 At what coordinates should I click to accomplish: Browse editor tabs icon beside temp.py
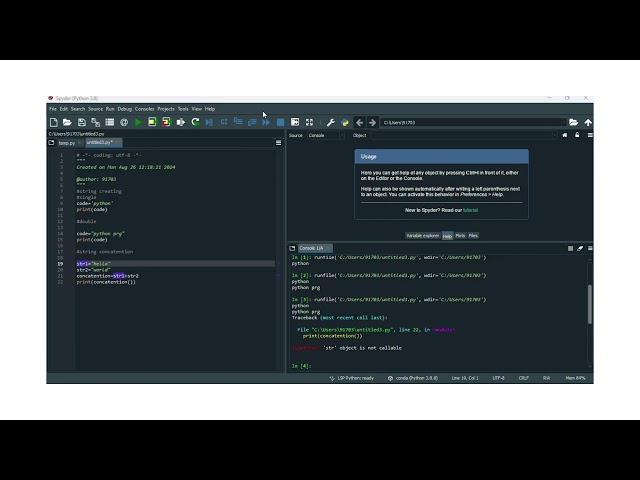[51, 142]
